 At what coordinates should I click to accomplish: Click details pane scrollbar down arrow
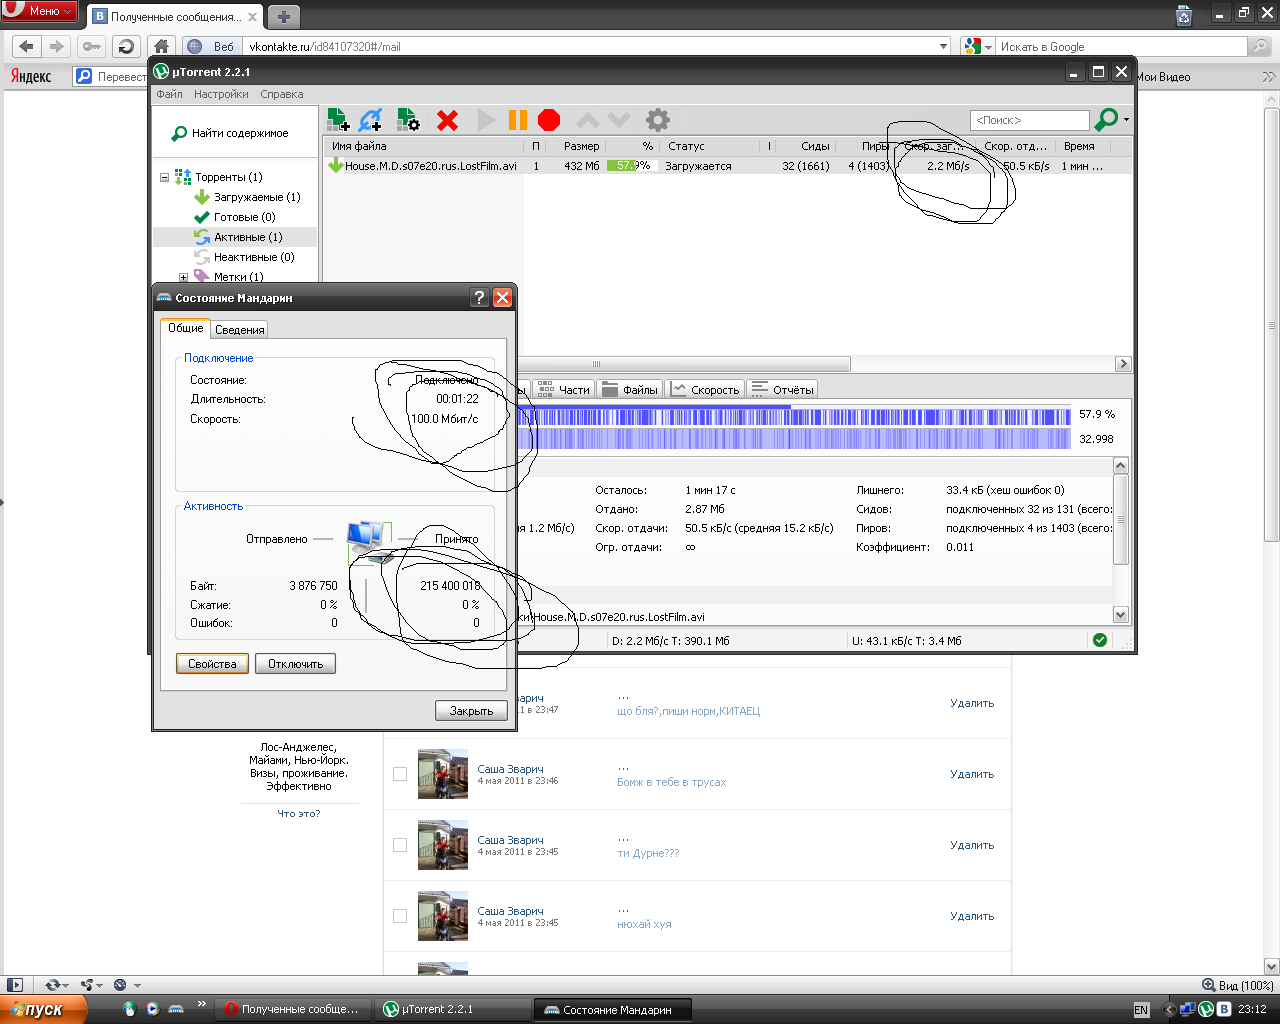pos(1121,615)
